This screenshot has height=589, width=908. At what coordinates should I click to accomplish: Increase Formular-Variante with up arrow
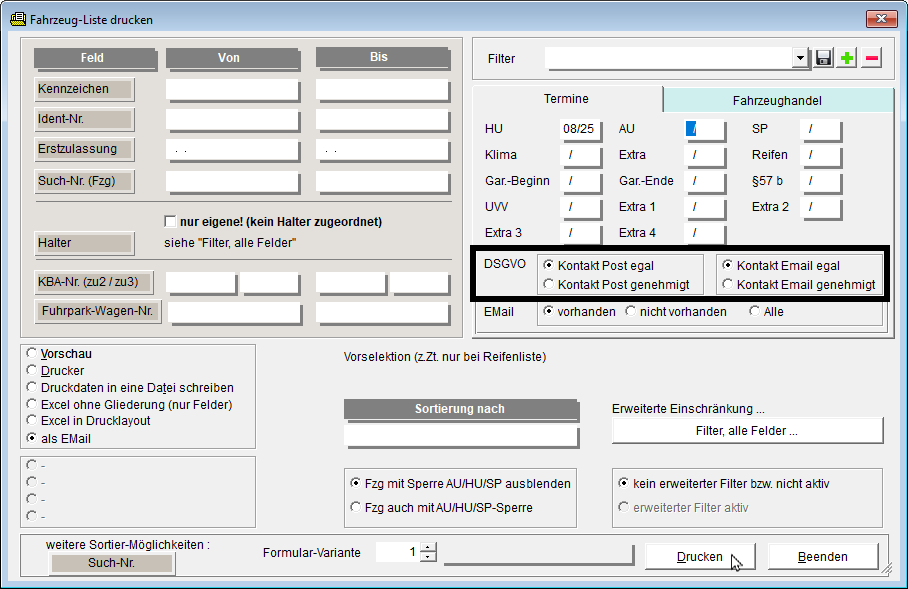pyautogui.click(x=428, y=547)
